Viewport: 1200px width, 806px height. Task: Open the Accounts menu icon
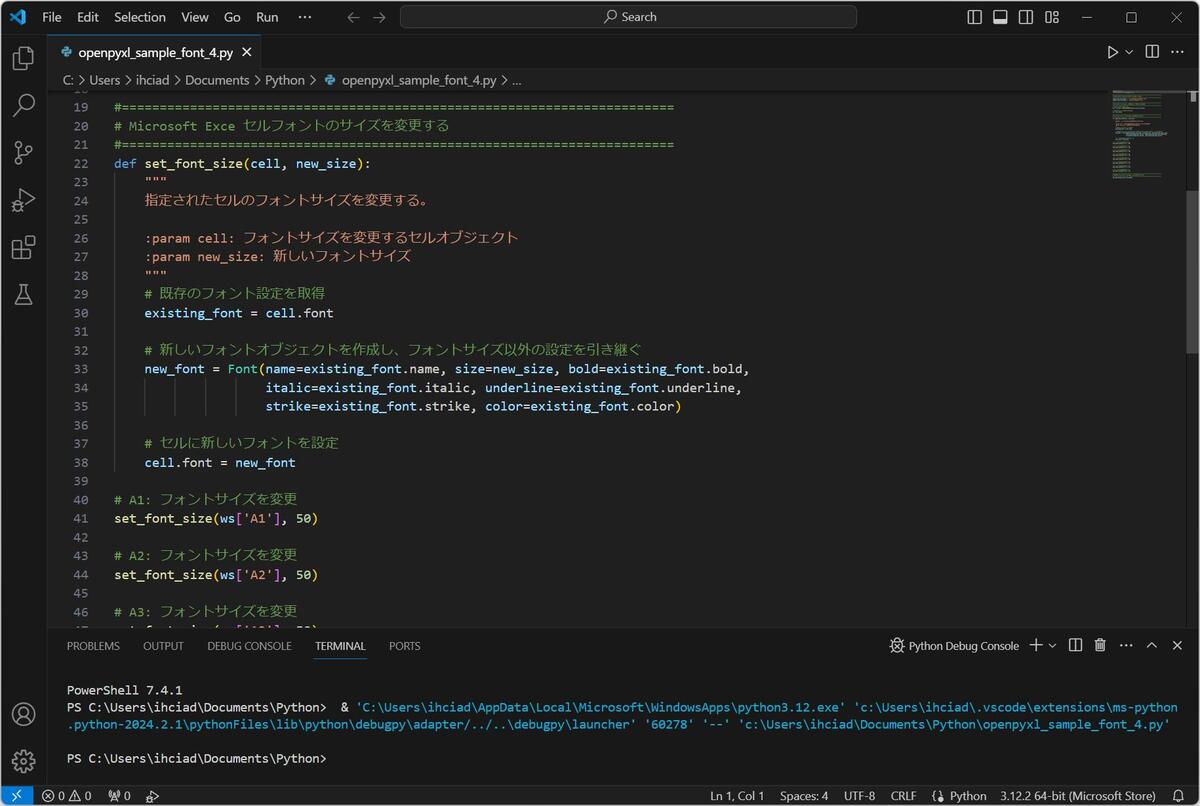(23, 714)
